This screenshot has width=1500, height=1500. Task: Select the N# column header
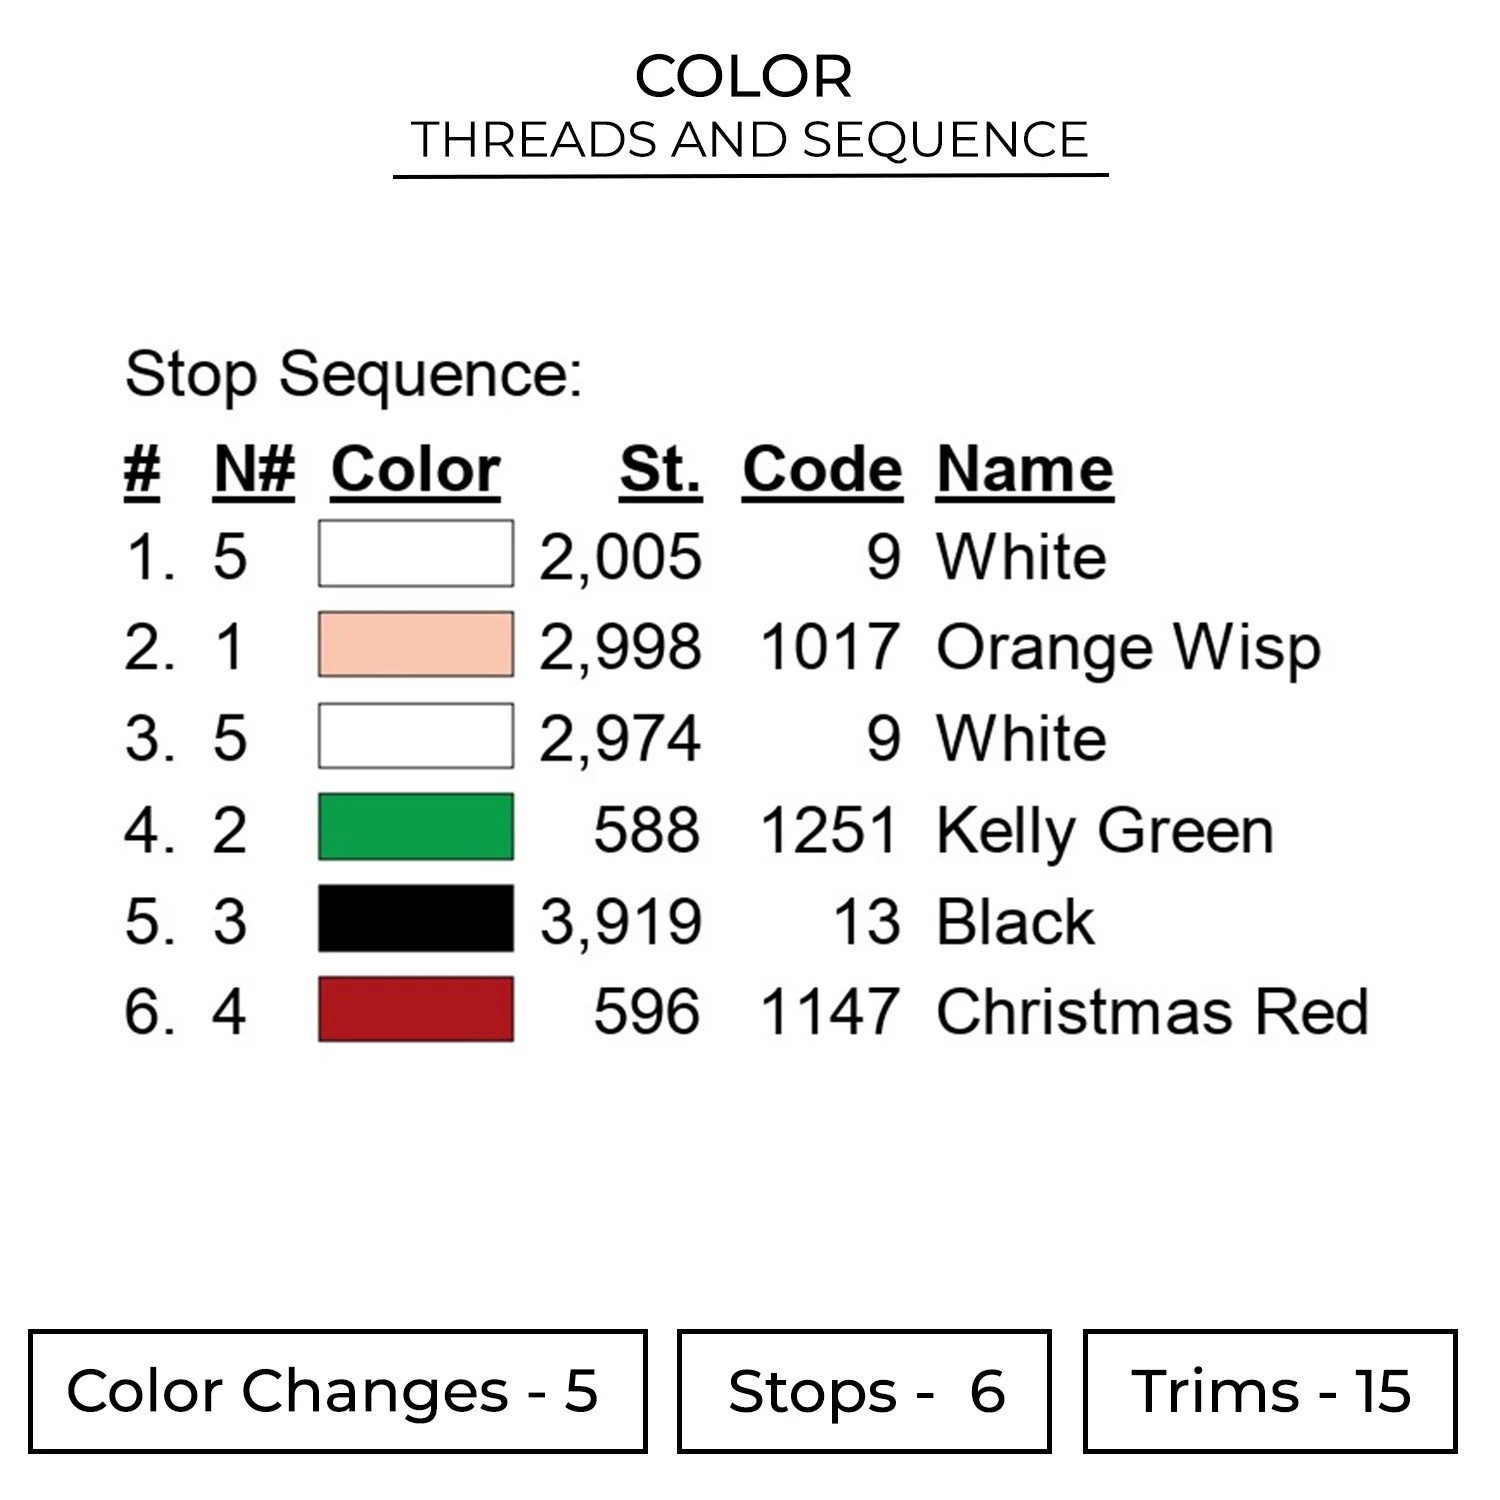click(254, 469)
